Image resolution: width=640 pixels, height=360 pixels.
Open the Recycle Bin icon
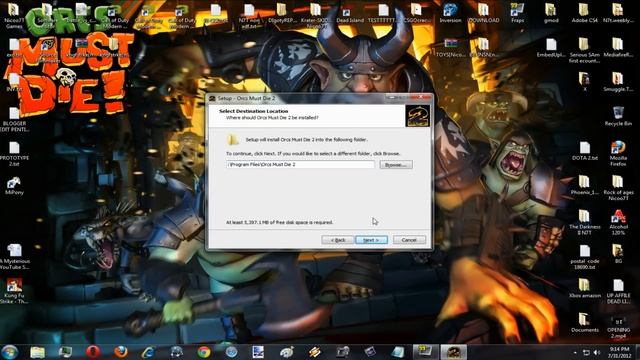point(618,116)
